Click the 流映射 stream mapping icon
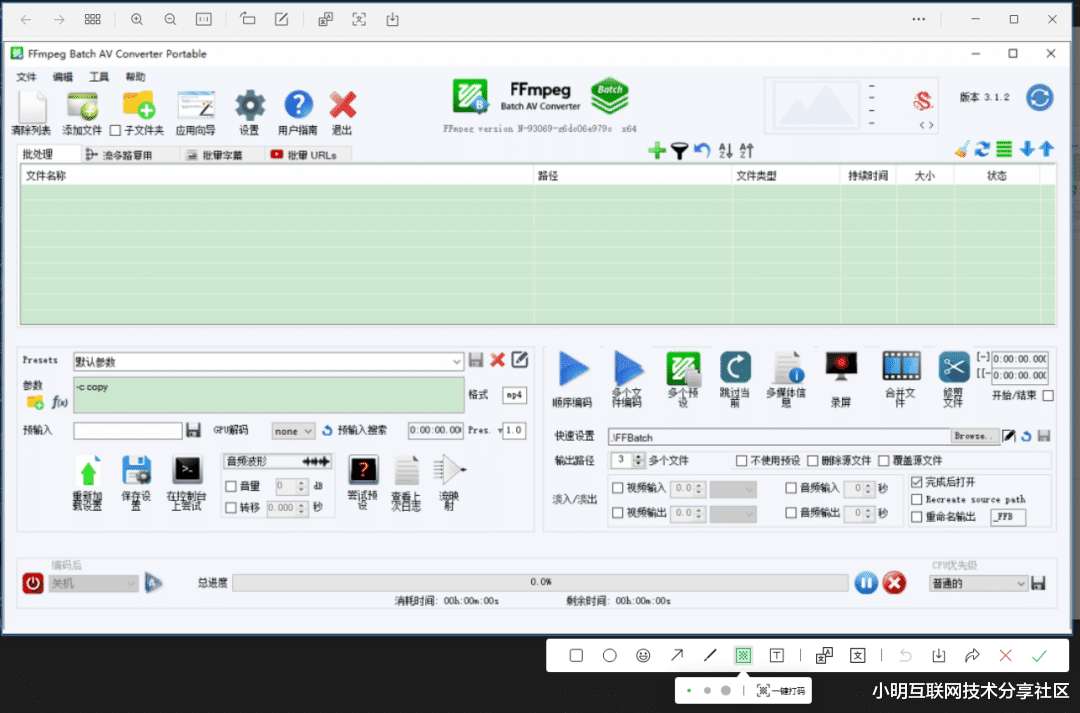Image resolution: width=1080 pixels, height=713 pixels. tap(449, 470)
